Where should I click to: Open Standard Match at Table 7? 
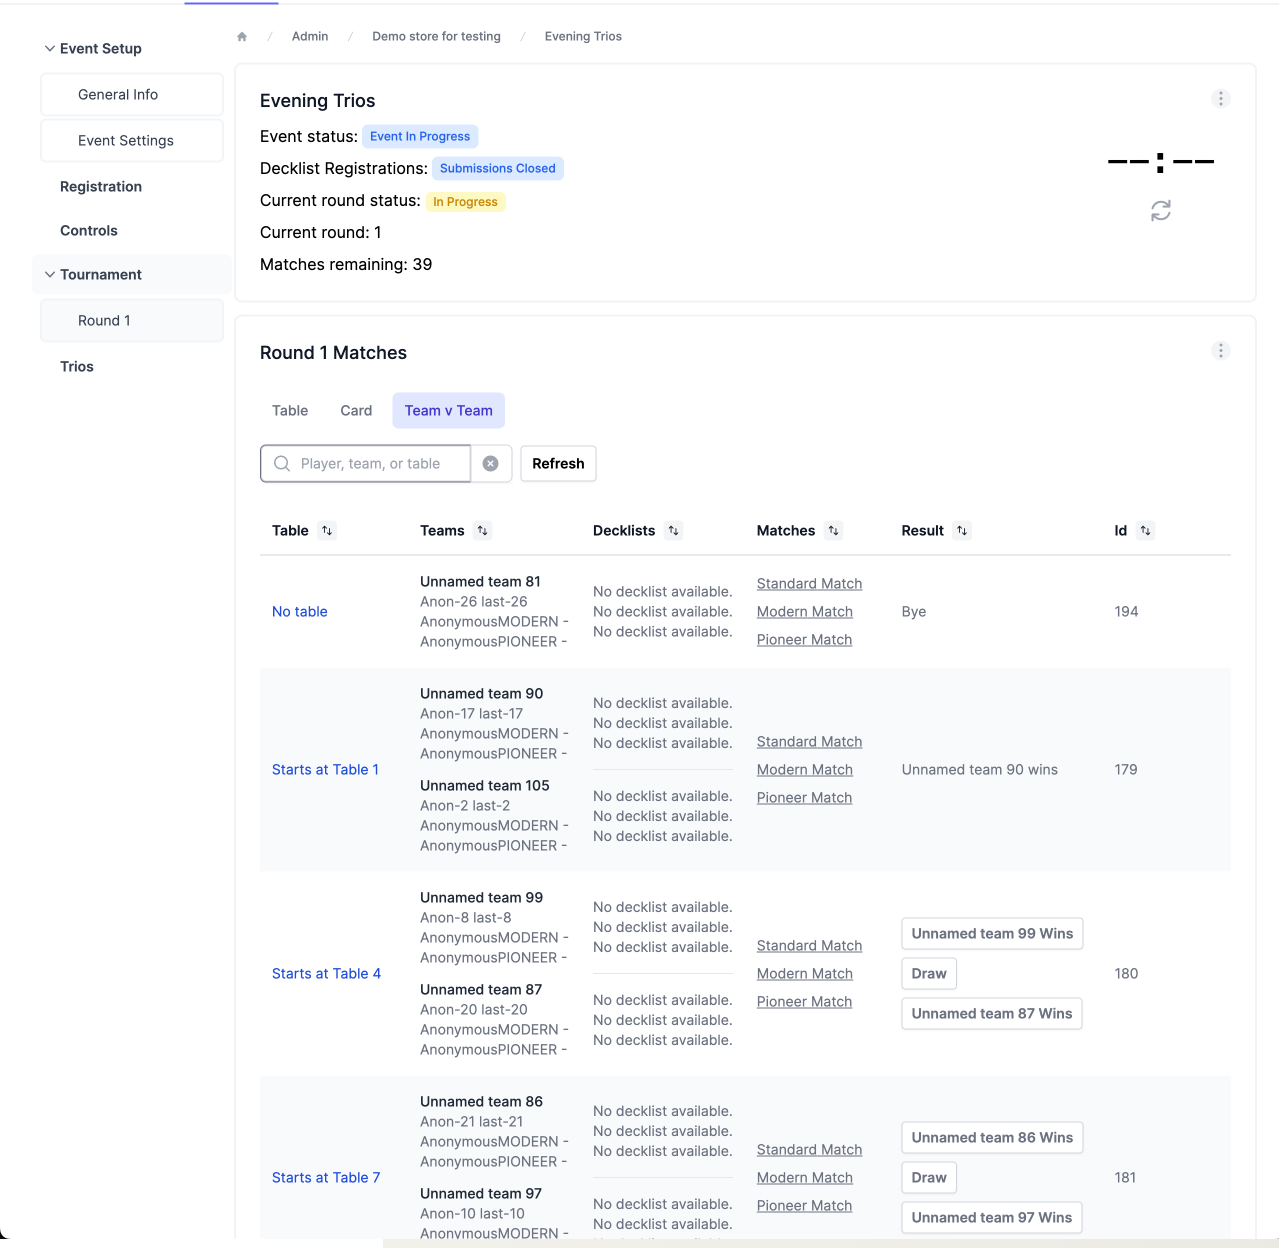(809, 1150)
